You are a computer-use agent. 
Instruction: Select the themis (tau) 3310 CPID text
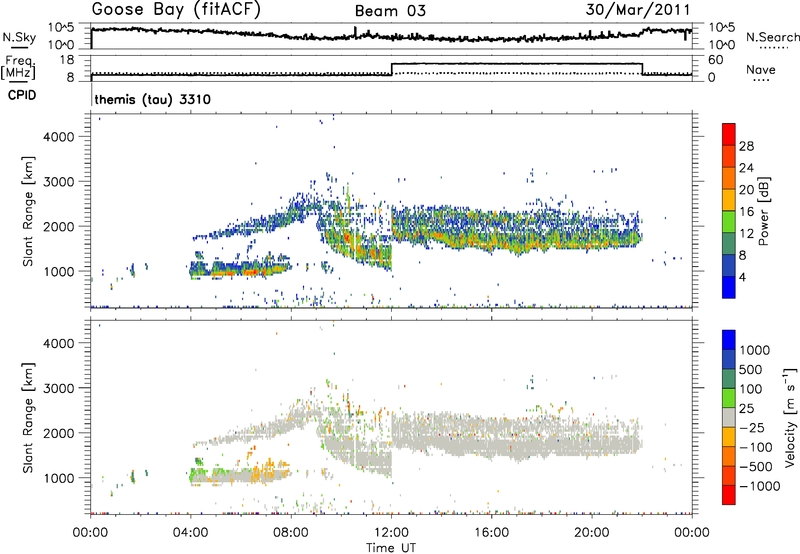click(x=151, y=101)
